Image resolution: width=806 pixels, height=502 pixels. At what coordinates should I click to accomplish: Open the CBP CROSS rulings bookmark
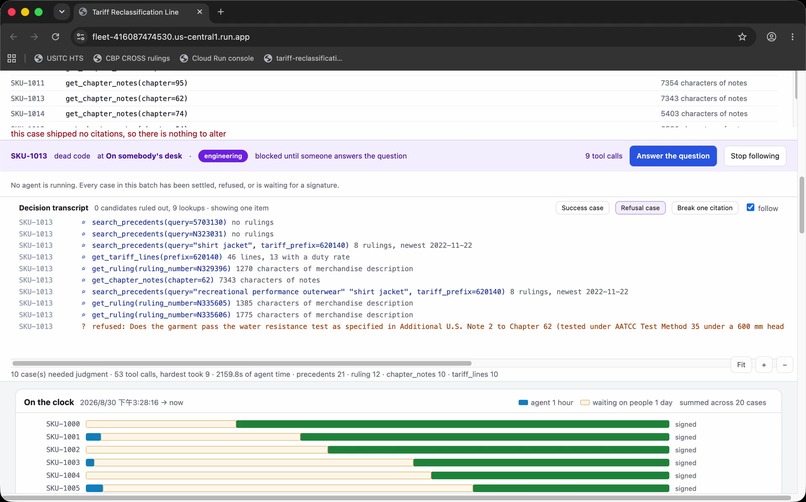point(132,59)
